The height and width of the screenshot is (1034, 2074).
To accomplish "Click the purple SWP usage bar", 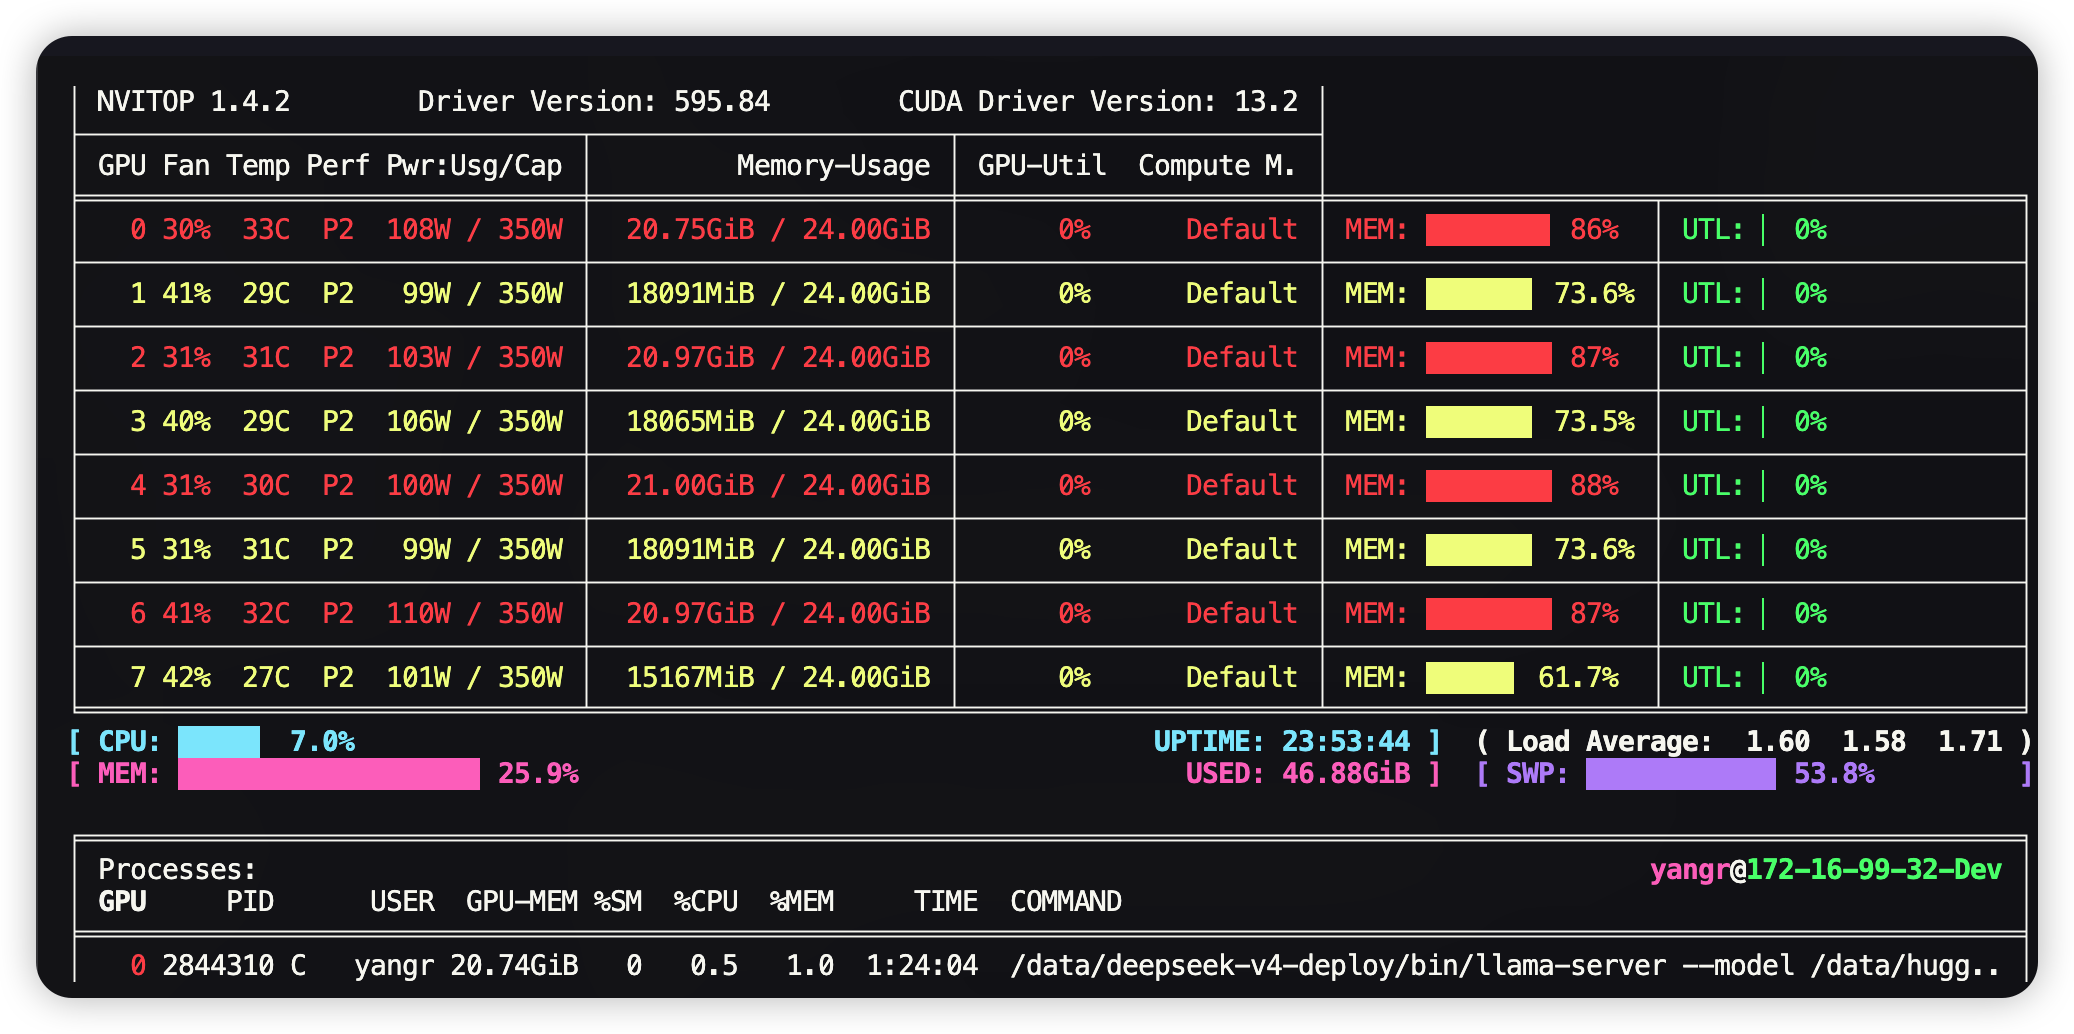I will [x=1681, y=774].
